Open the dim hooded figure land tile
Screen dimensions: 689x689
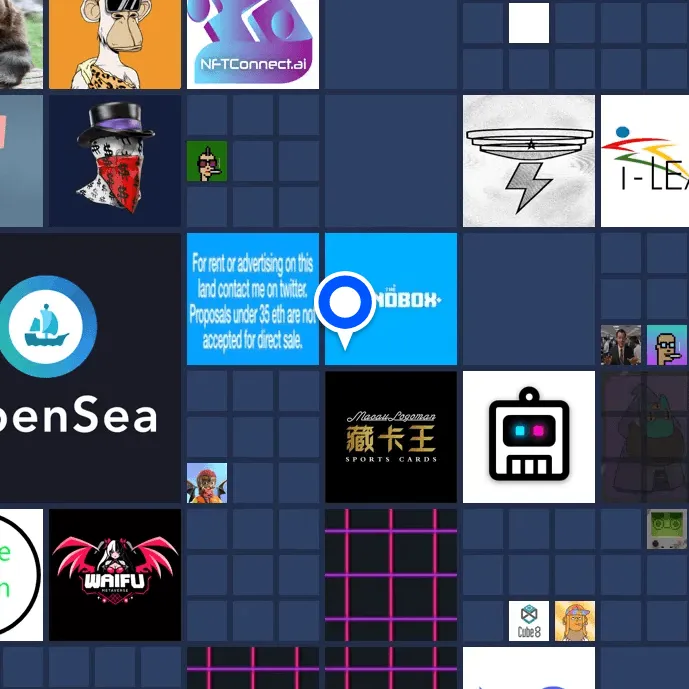(645, 437)
